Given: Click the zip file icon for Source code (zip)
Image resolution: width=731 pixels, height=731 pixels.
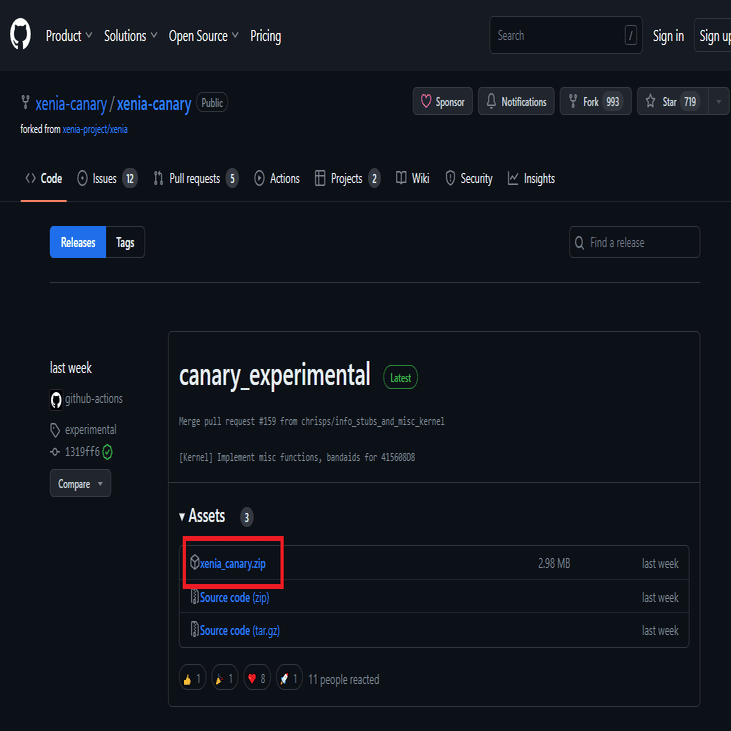Looking at the screenshot, I should (194, 596).
